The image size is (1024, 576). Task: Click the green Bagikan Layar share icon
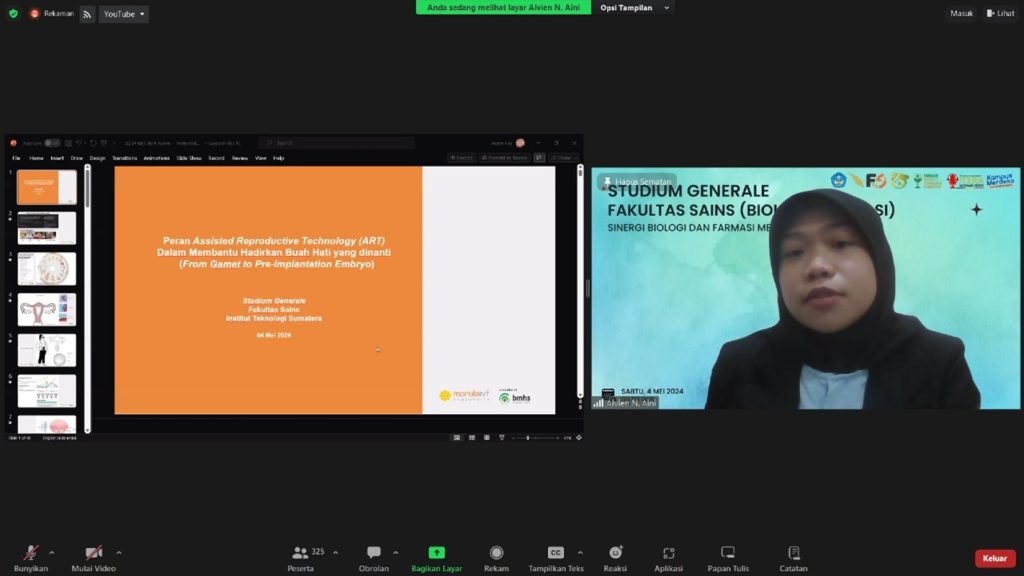[x=436, y=552]
